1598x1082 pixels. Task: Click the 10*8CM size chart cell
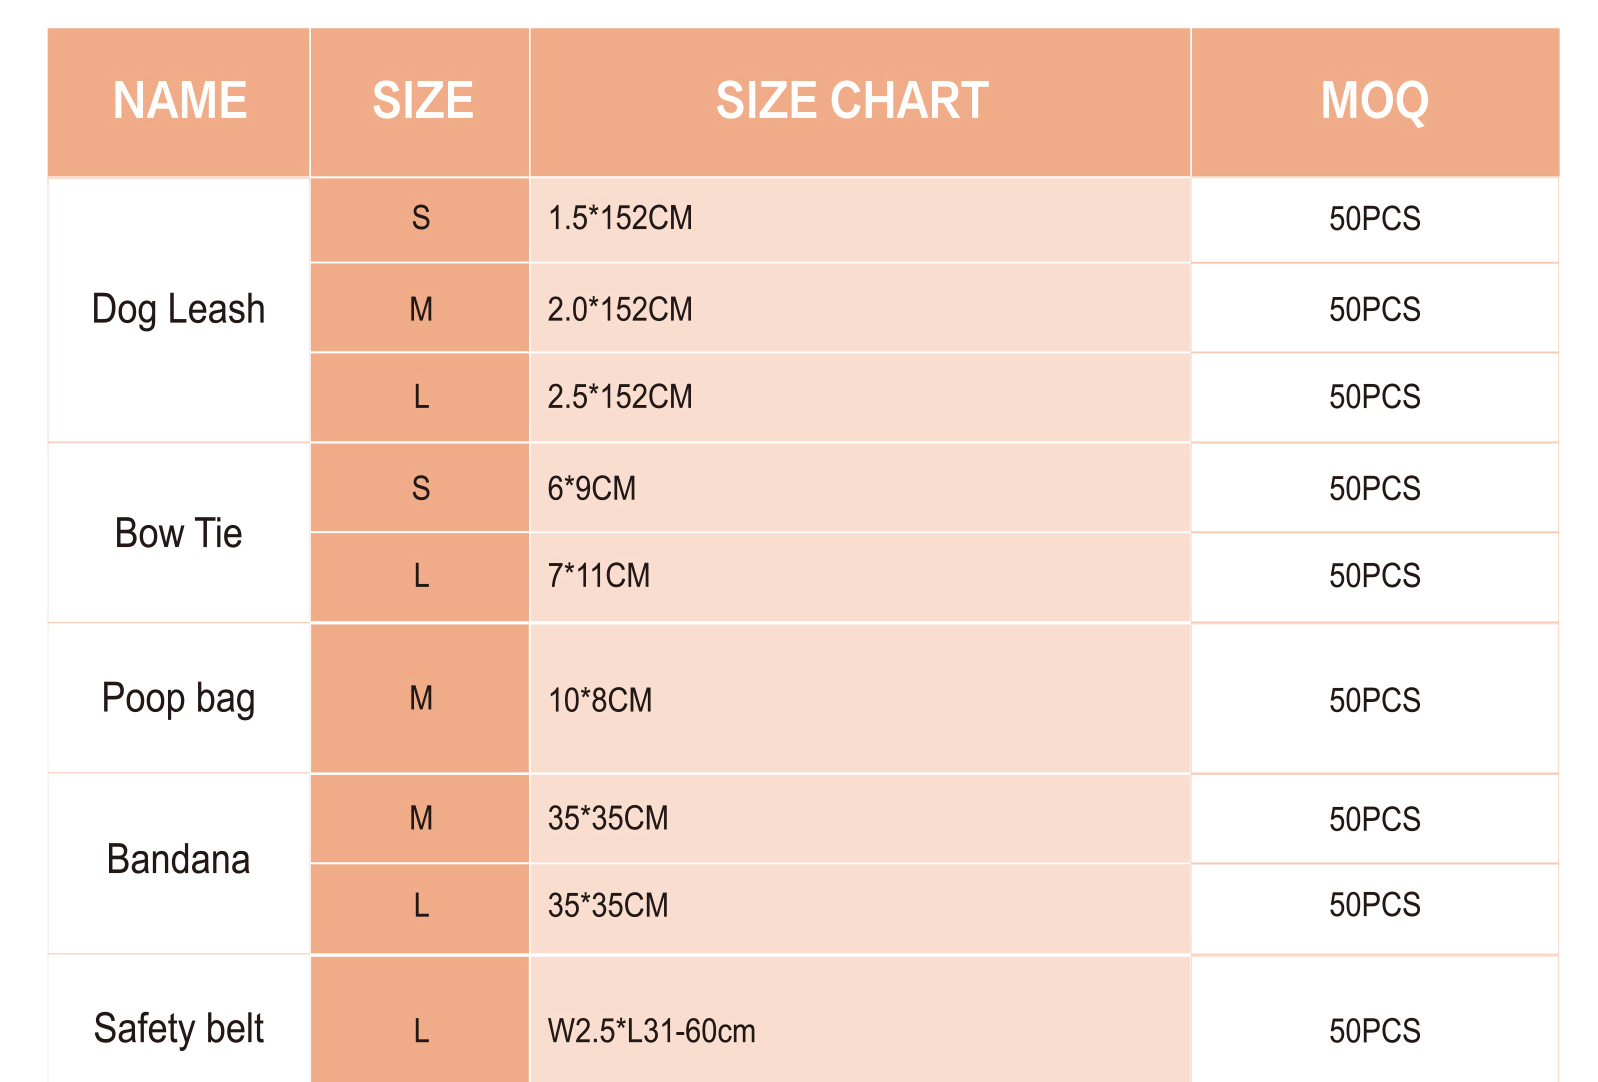point(600,700)
